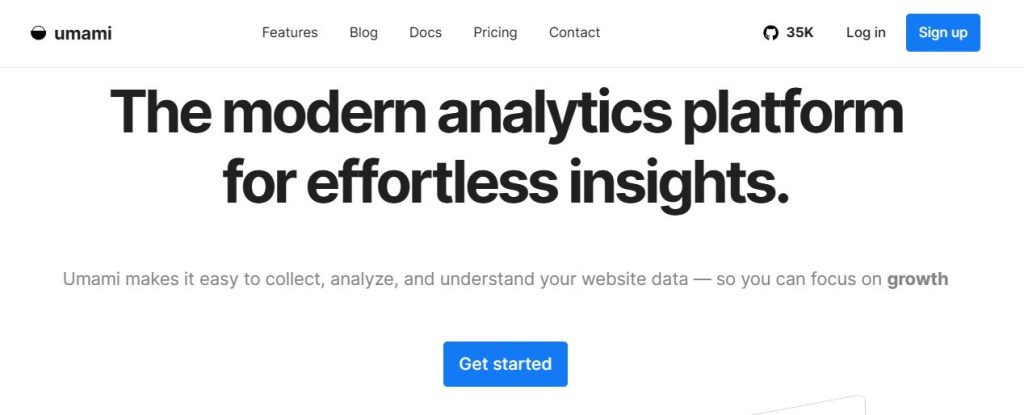Select Contact in the top navigation

coord(574,33)
